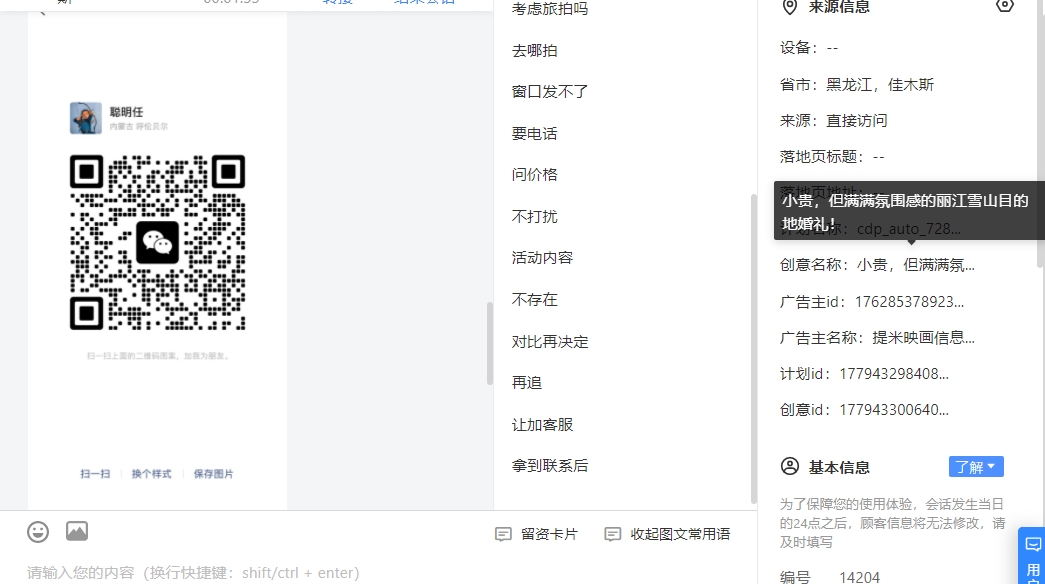The height and width of the screenshot is (584, 1045).
Task: Click the 来源 value 直接访问
Action: [x=856, y=121]
